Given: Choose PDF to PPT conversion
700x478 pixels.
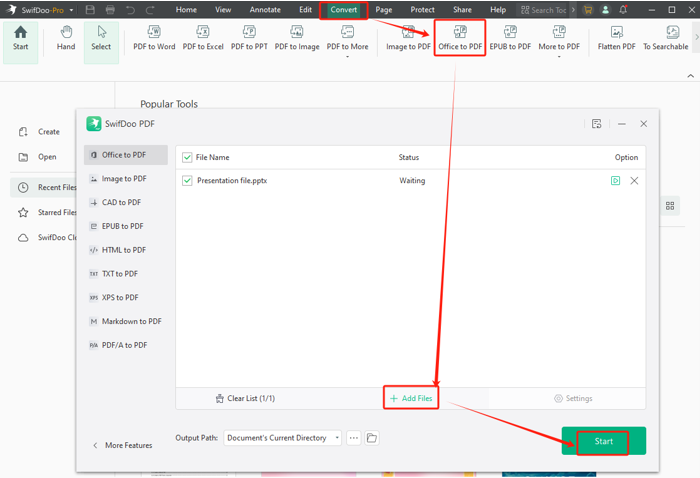Looking at the screenshot, I should pyautogui.click(x=249, y=38).
